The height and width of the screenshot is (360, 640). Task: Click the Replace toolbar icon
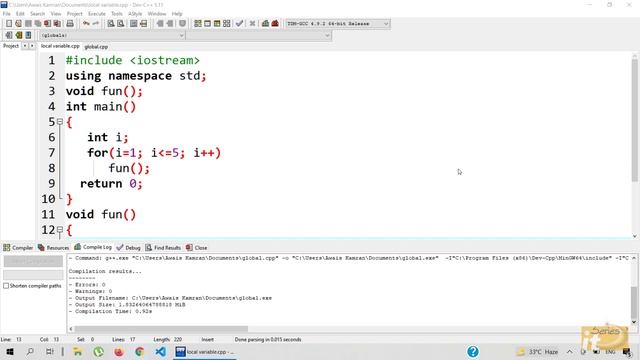tap(120, 24)
